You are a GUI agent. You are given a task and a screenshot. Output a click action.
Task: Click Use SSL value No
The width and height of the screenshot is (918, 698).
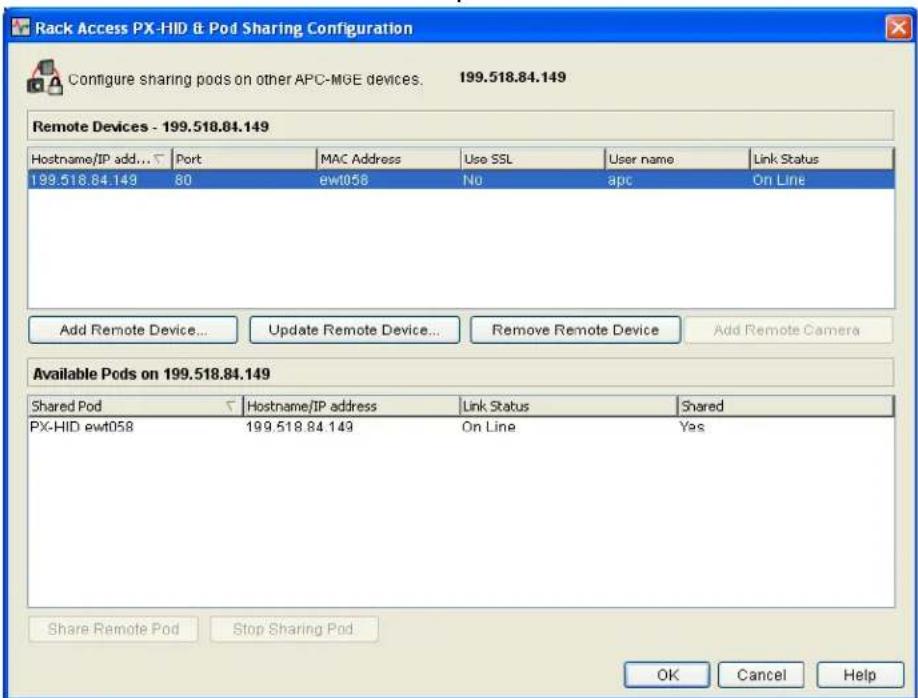tap(472, 180)
